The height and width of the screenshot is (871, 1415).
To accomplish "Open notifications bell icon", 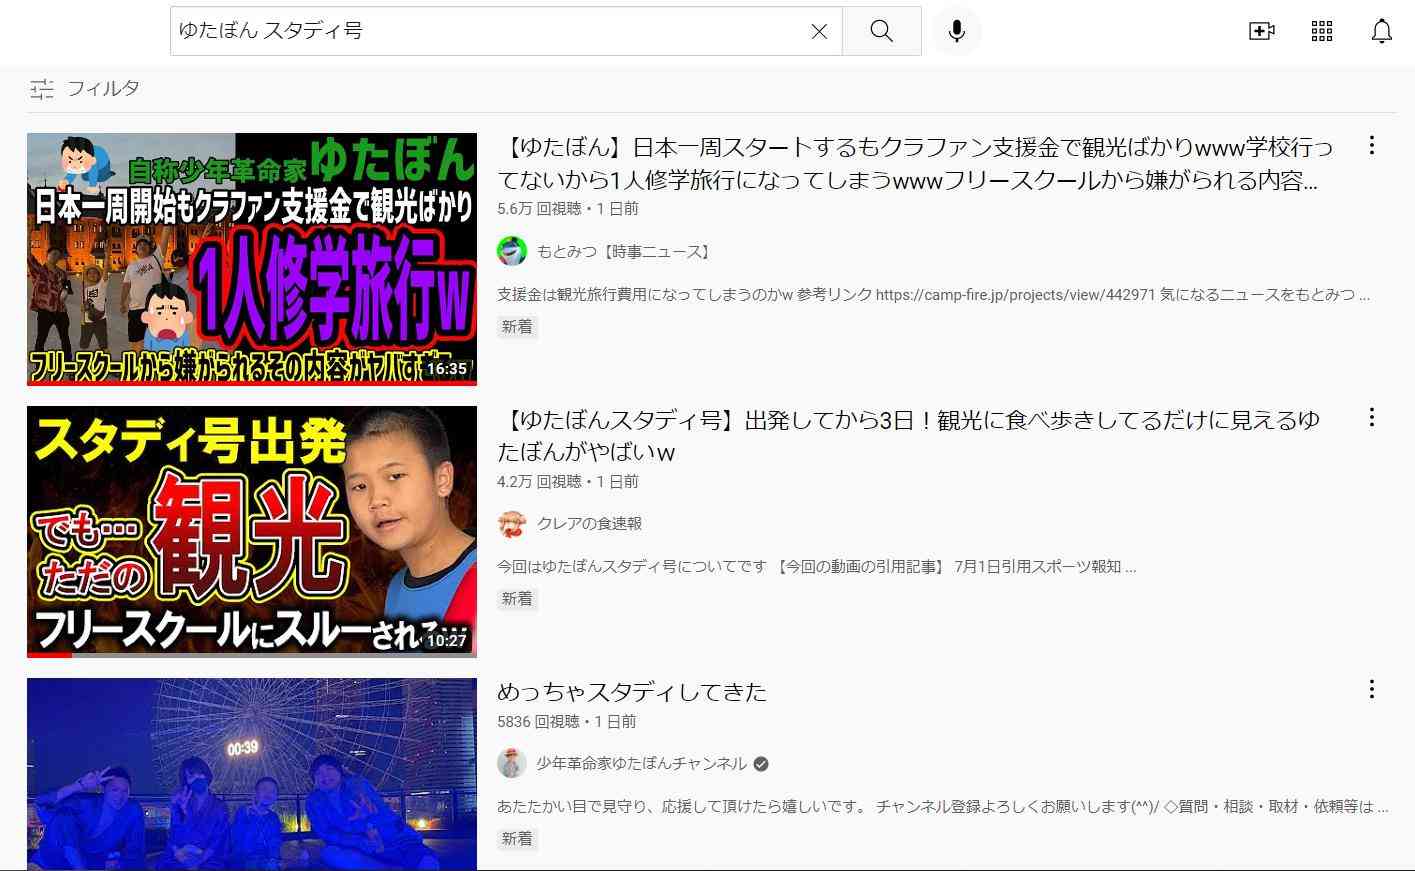I will 1382,31.
